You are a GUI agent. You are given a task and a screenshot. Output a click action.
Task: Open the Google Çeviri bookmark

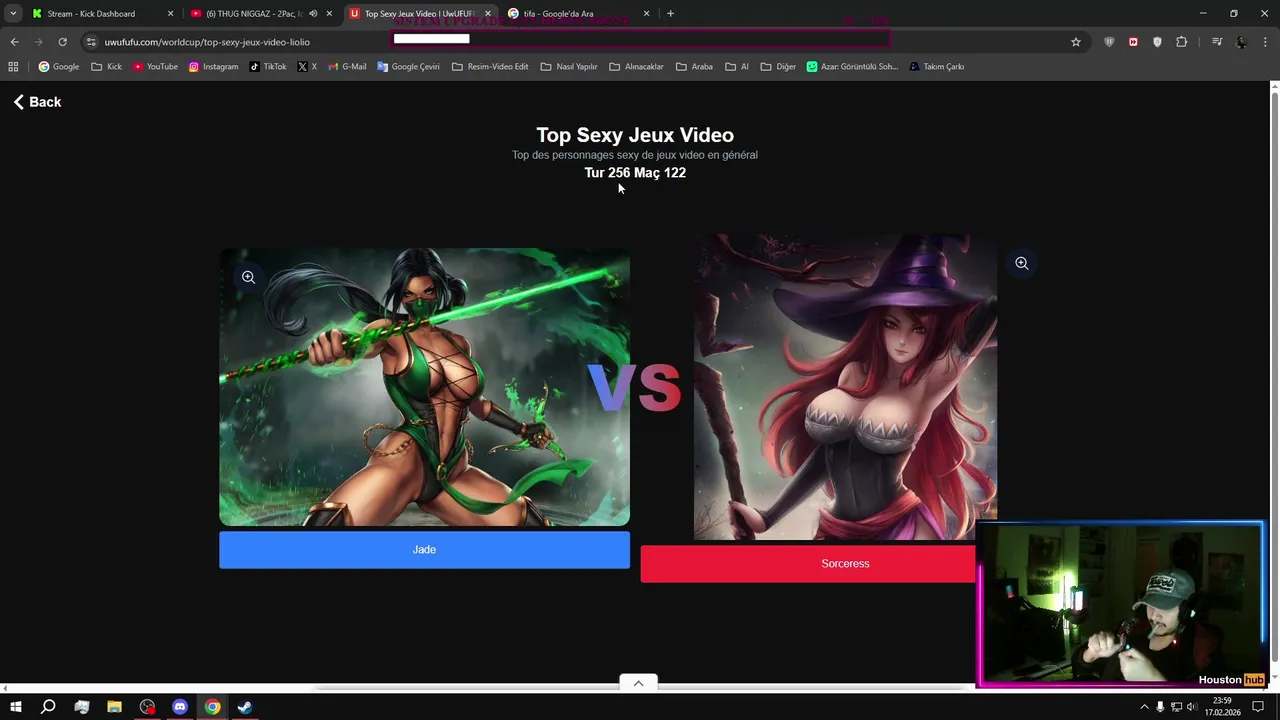tap(408, 67)
